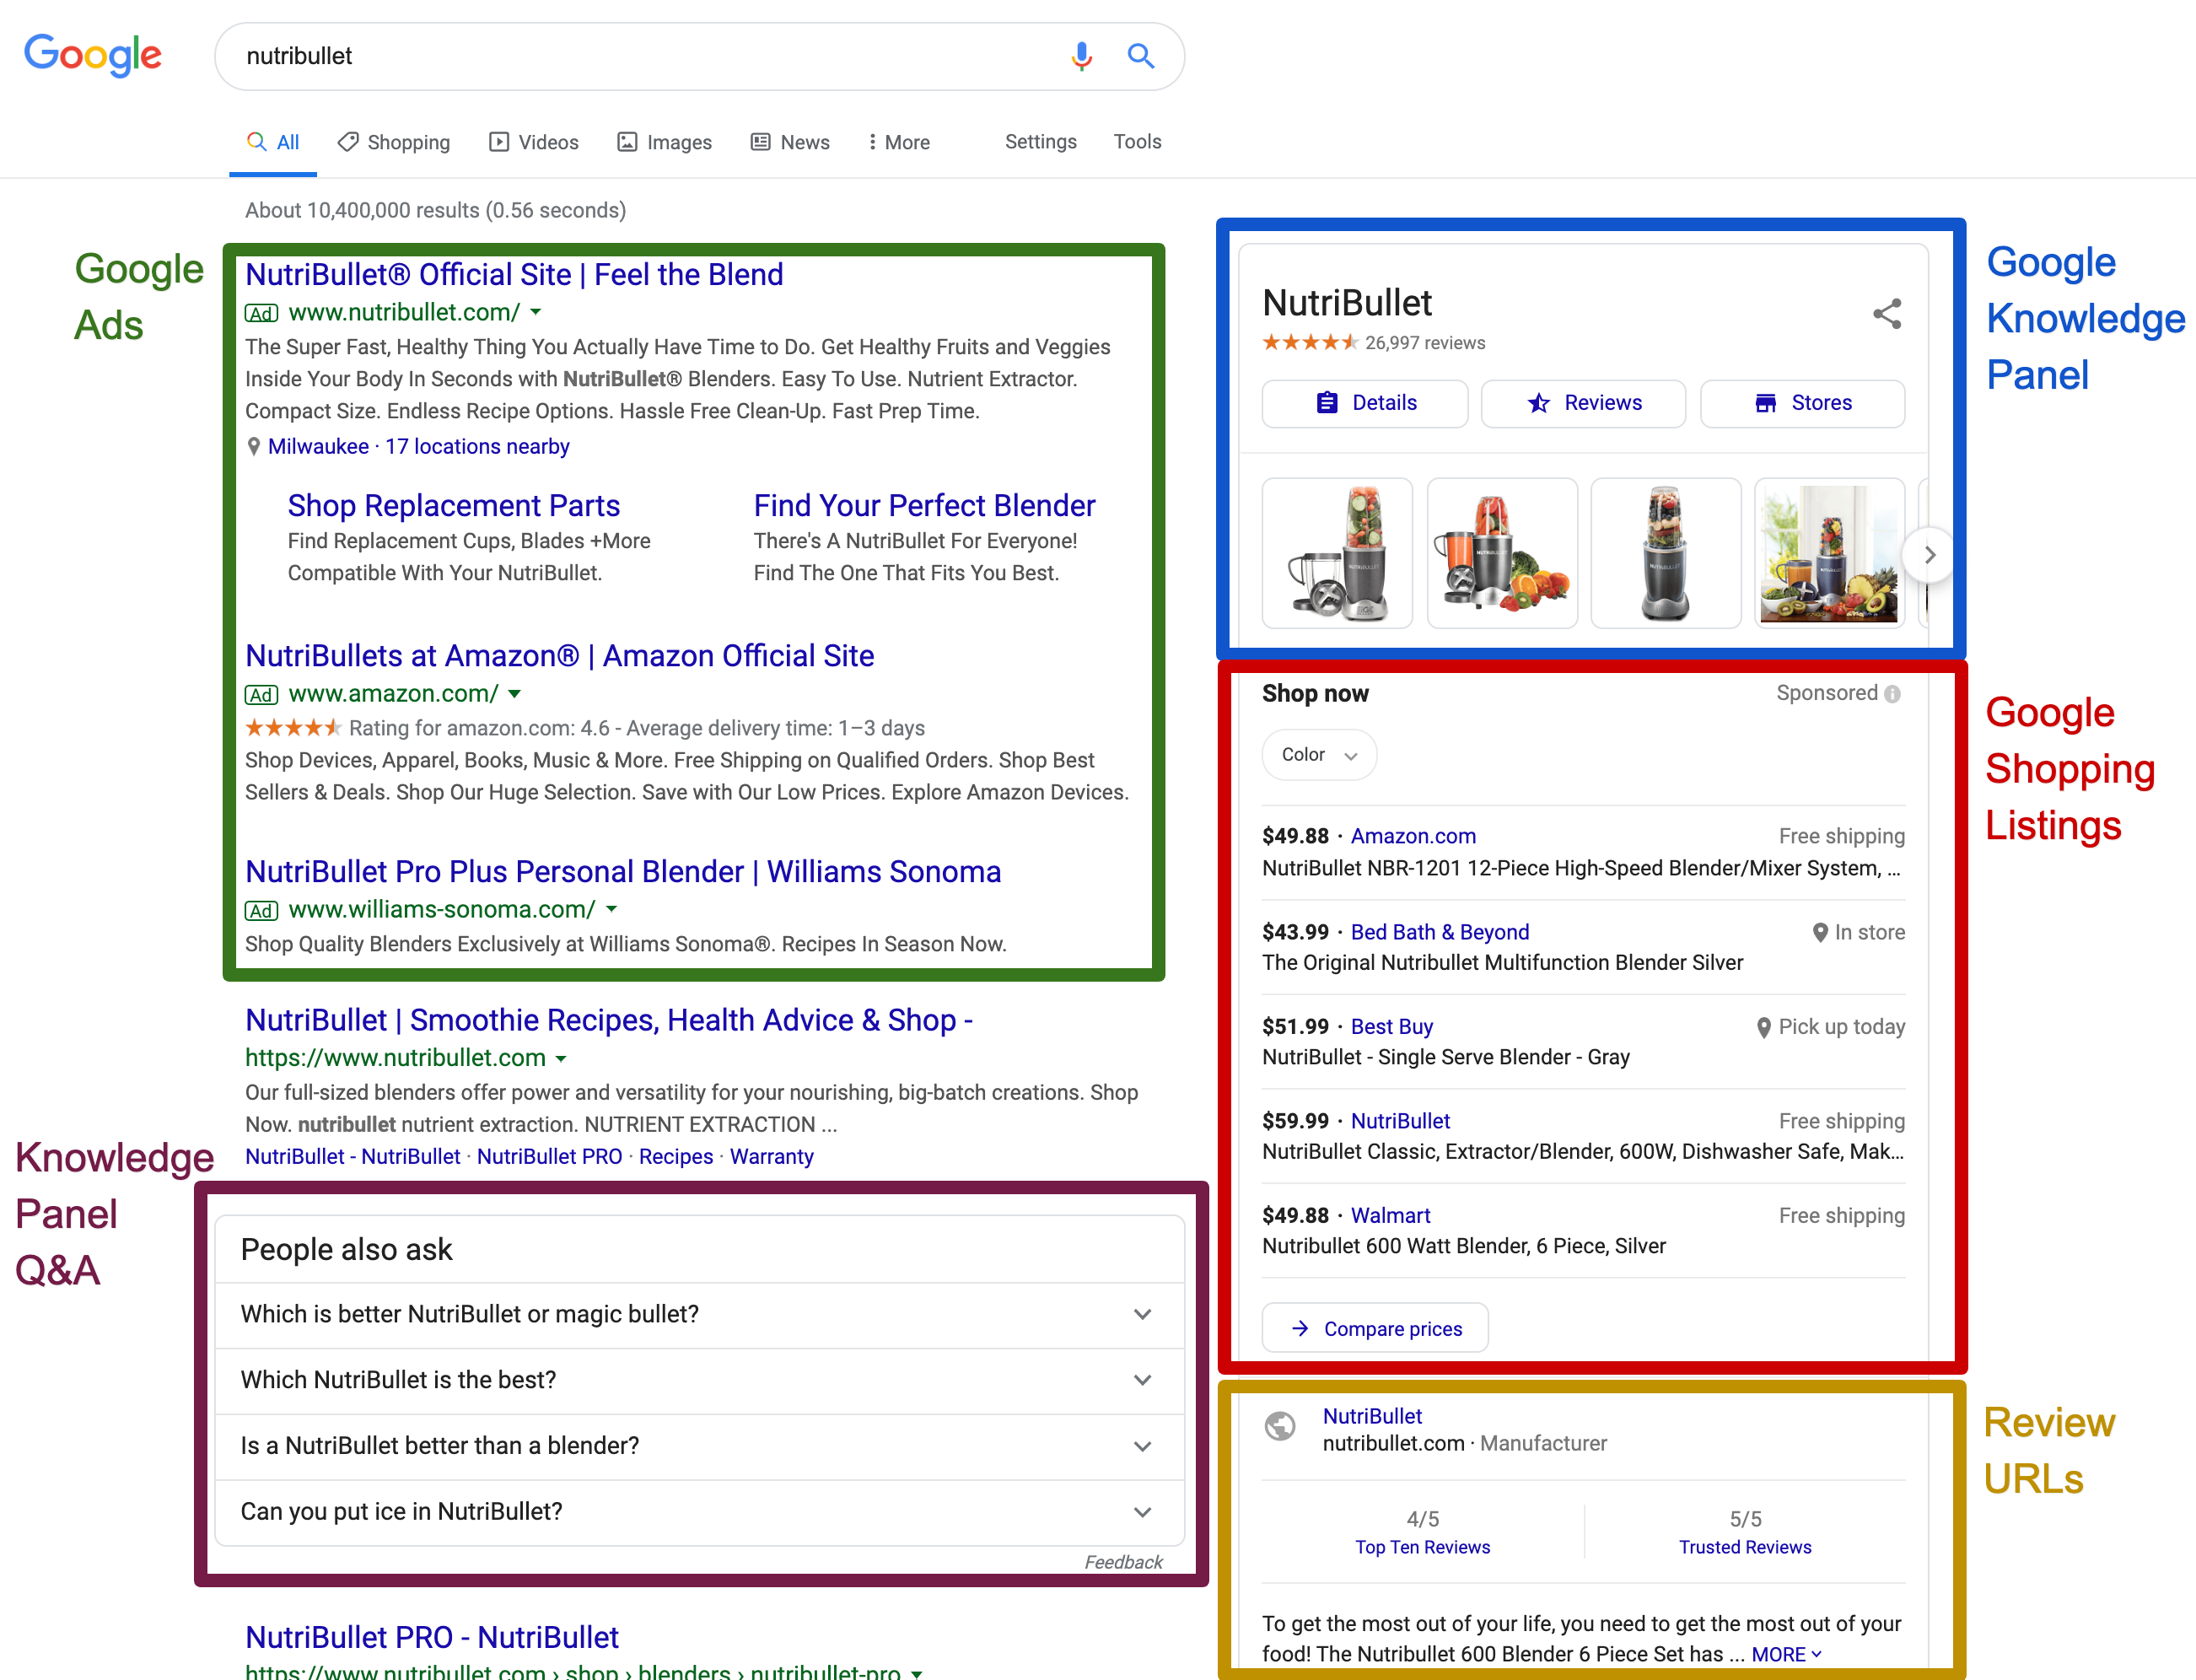Open the Trusted Reviews link
This screenshot has height=1680, width=2196.
pos(1745,1547)
